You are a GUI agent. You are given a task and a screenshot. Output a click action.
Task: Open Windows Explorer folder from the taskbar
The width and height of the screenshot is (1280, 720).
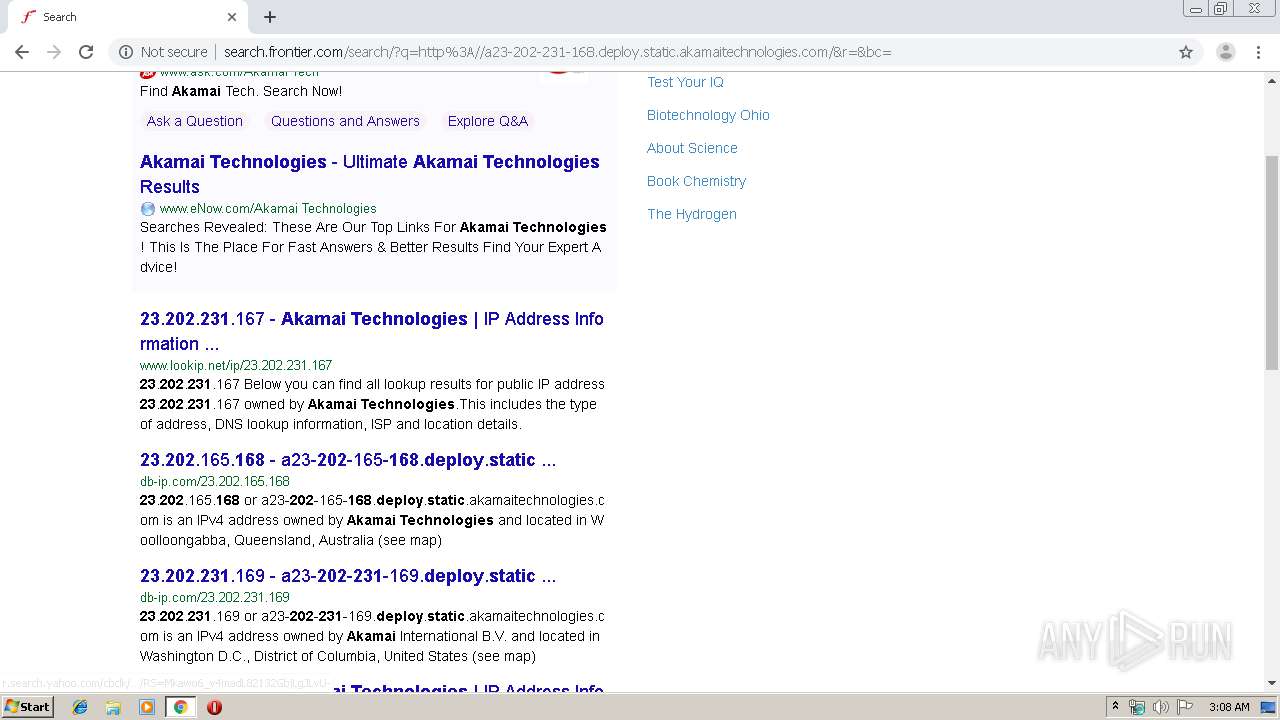(113, 707)
